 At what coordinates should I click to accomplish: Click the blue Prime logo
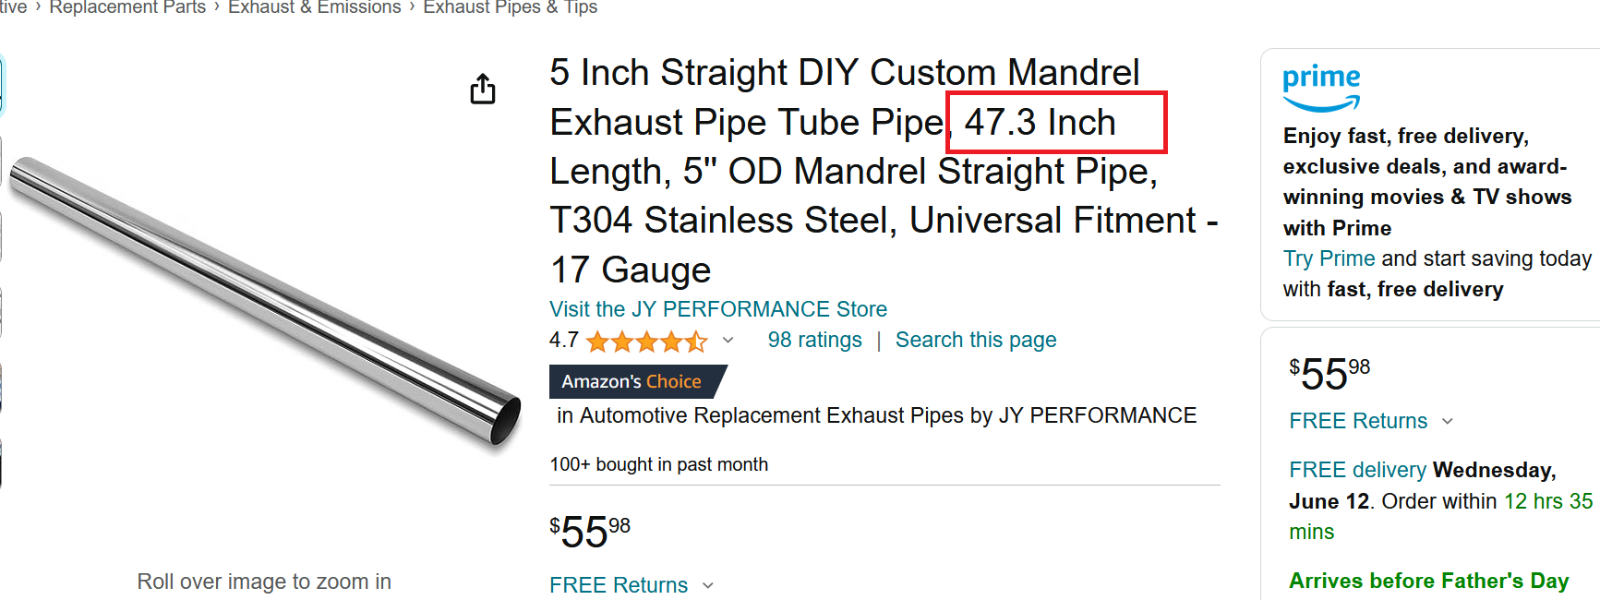click(1321, 88)
